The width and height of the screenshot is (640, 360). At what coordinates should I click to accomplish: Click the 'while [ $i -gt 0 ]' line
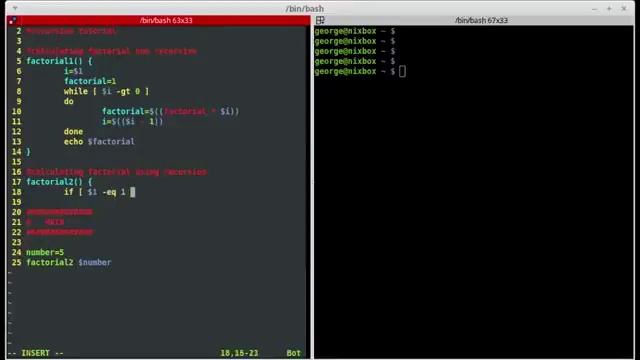coord(107,91)
